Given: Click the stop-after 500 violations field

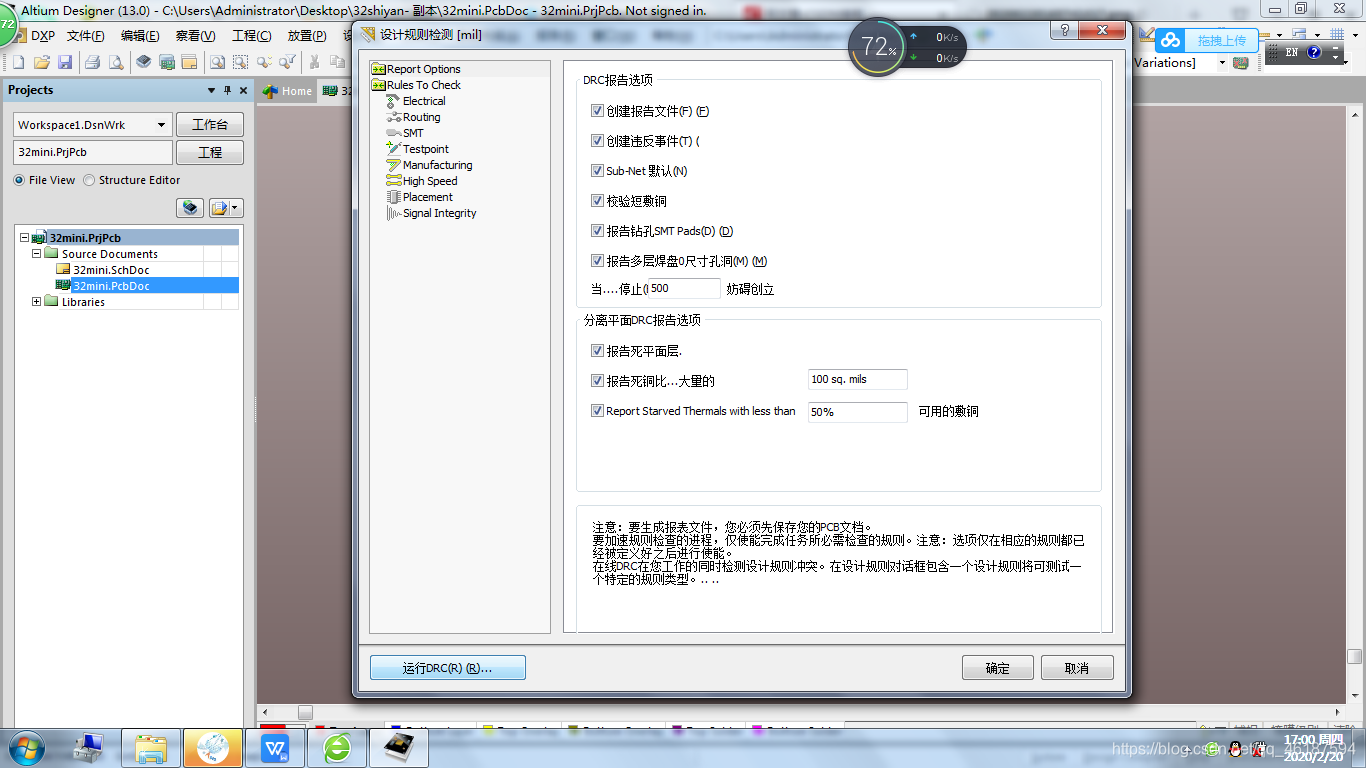Looking at the screenshot, I should [684, 289].
